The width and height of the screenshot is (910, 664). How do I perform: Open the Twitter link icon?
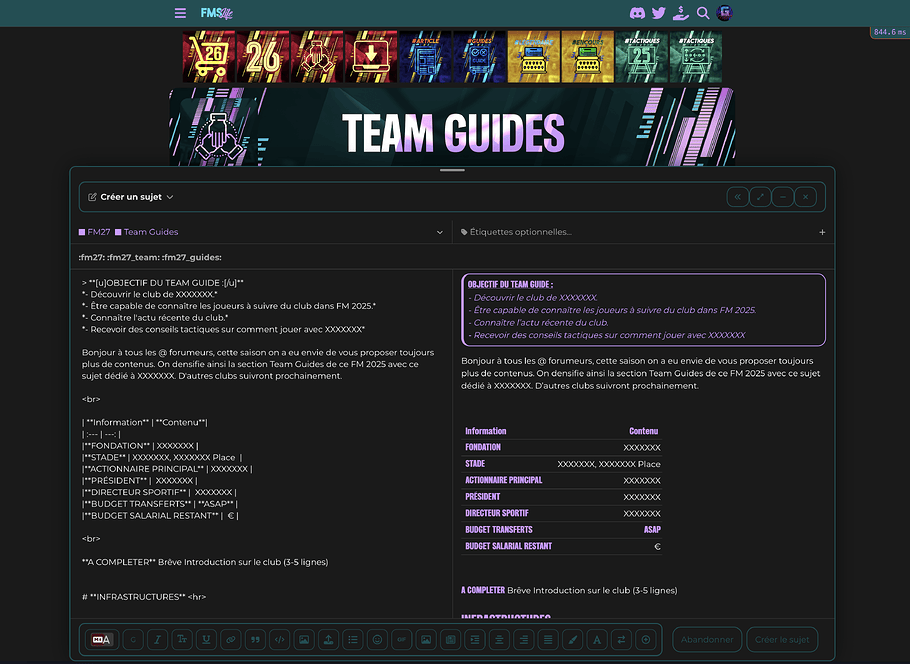(x=659, y=13)
